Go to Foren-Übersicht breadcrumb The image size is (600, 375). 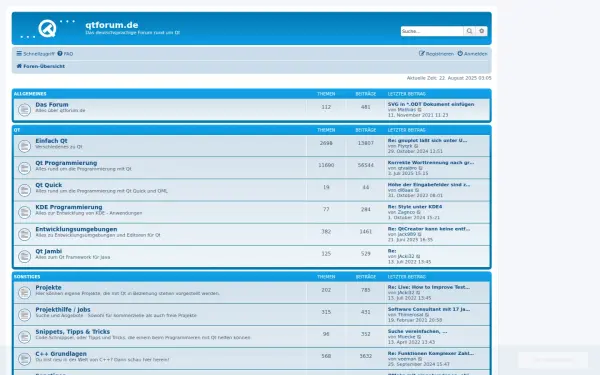point(41,66)
